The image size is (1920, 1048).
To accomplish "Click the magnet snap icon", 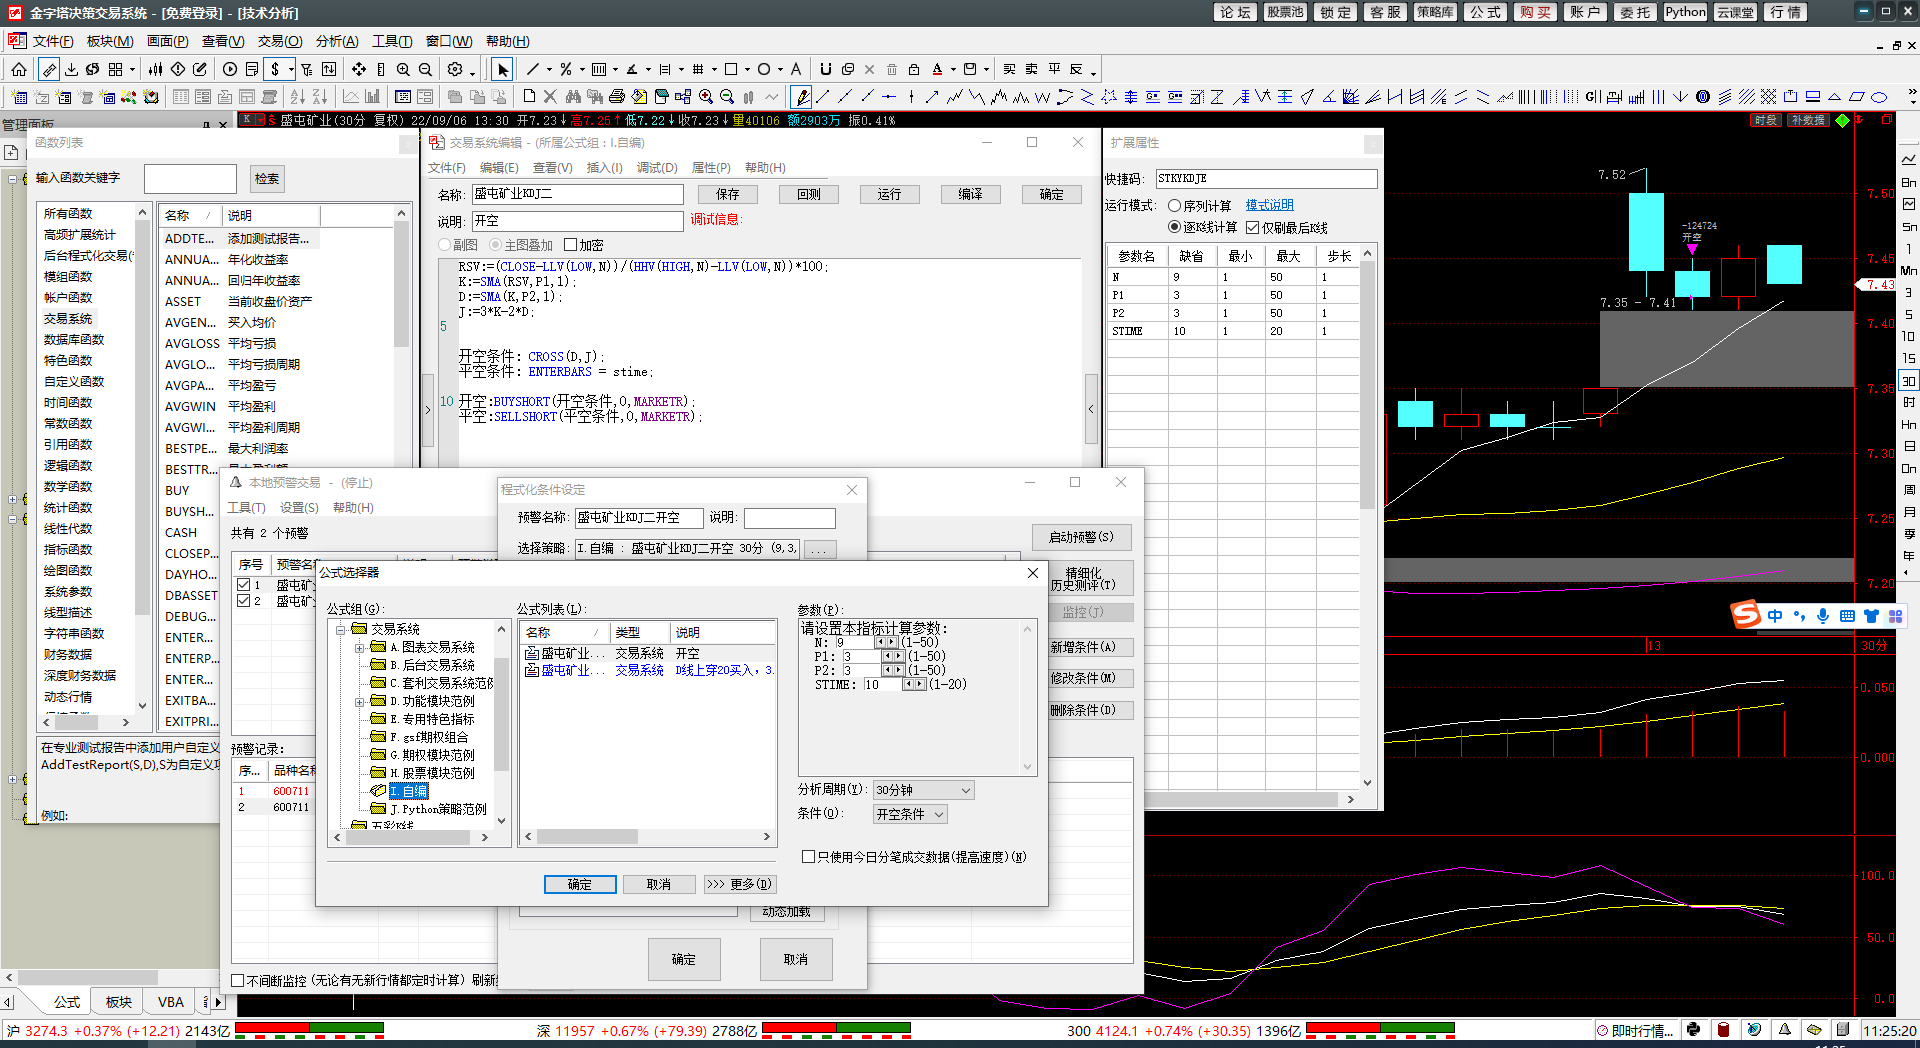I will (825, 69).
